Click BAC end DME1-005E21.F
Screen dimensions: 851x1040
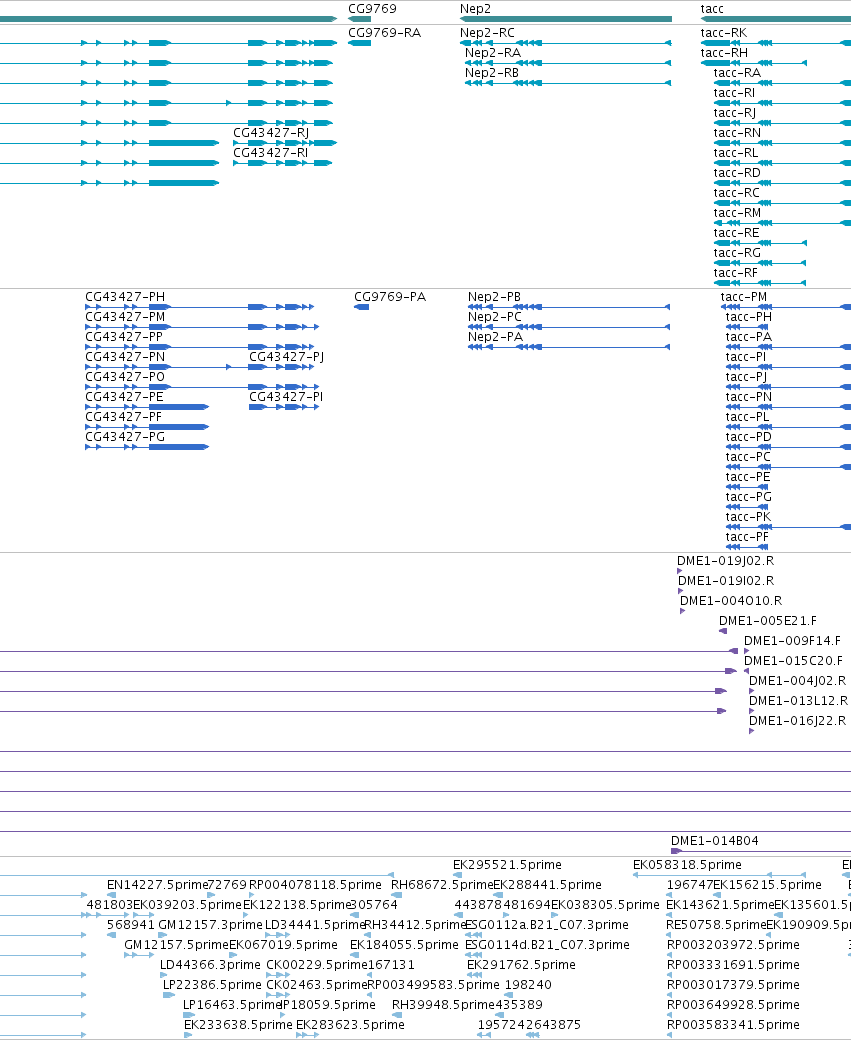tap(767, 621)
